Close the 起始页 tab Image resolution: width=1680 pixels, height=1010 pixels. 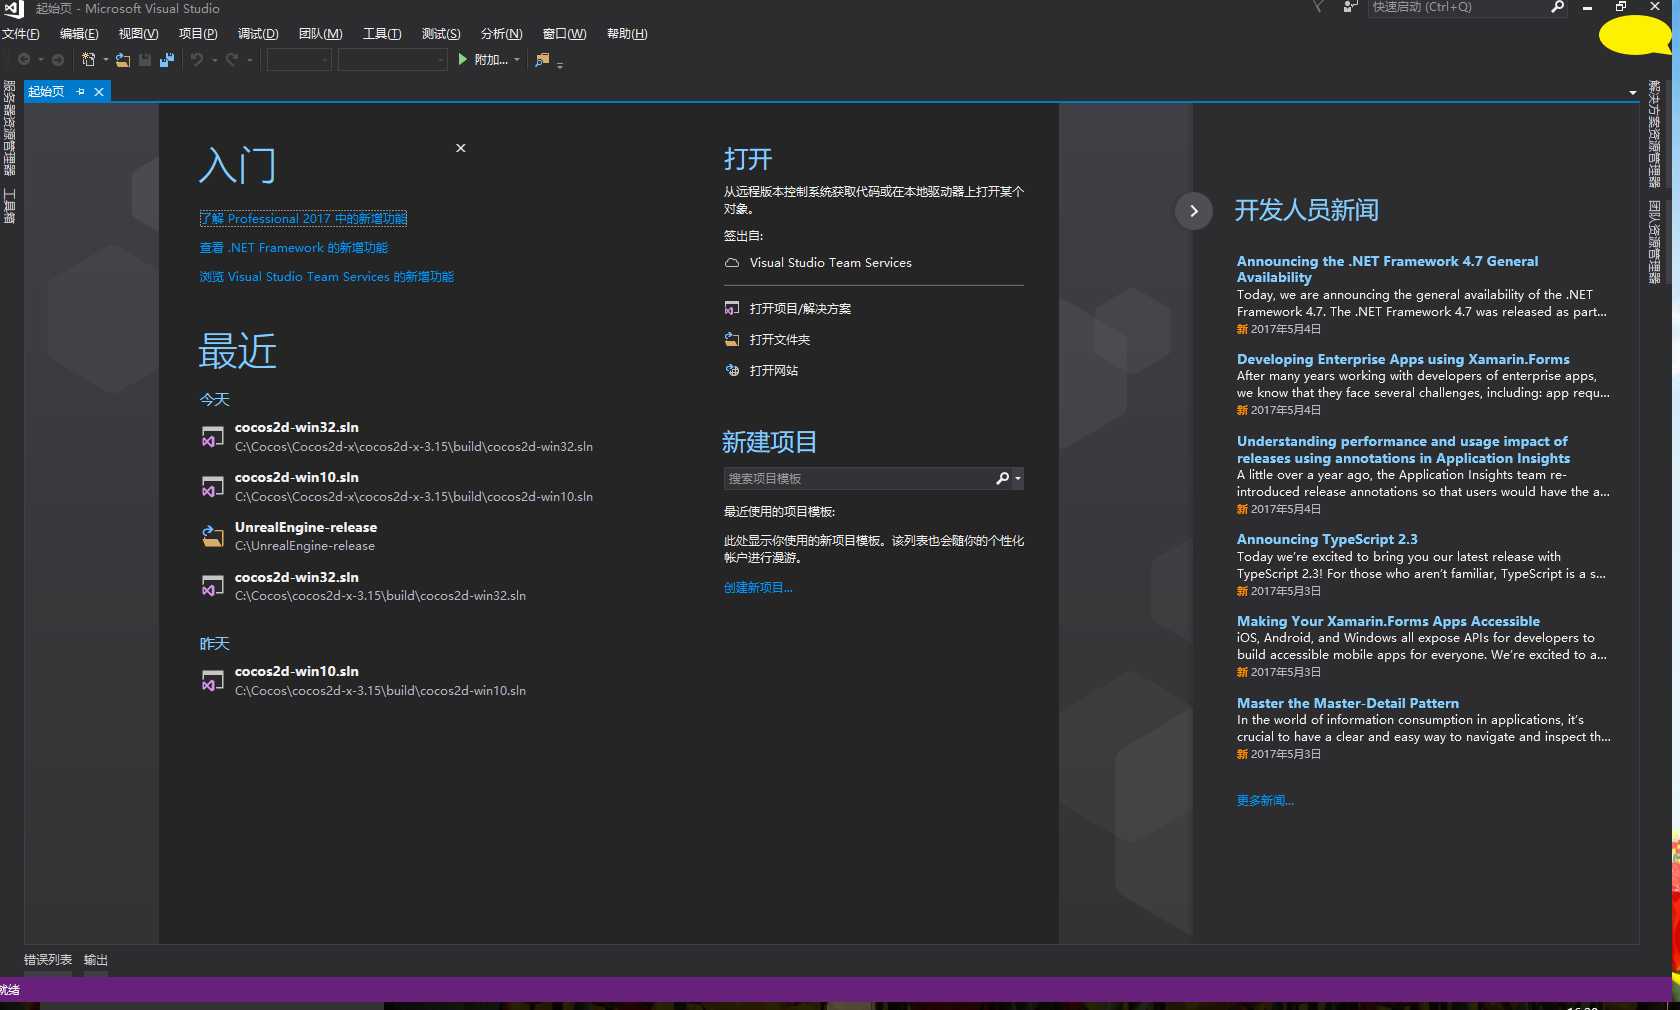(x=99, y=92)
